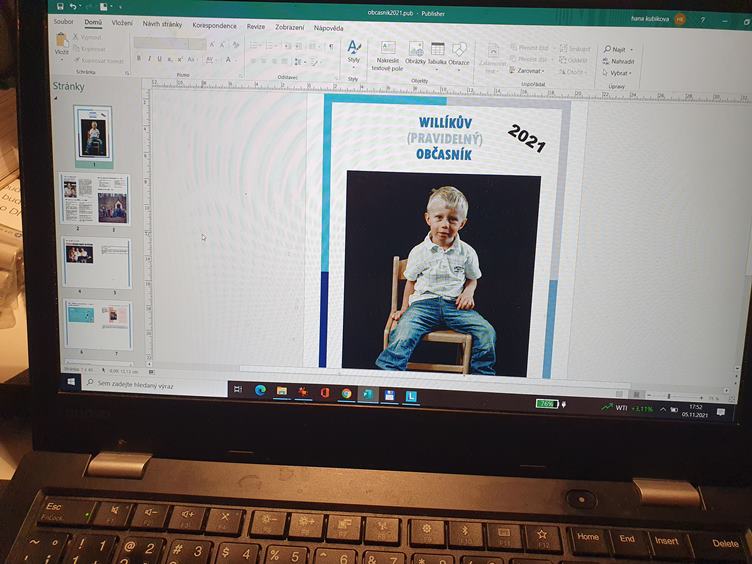Click the increase indent icon

[x=298, y=46]
